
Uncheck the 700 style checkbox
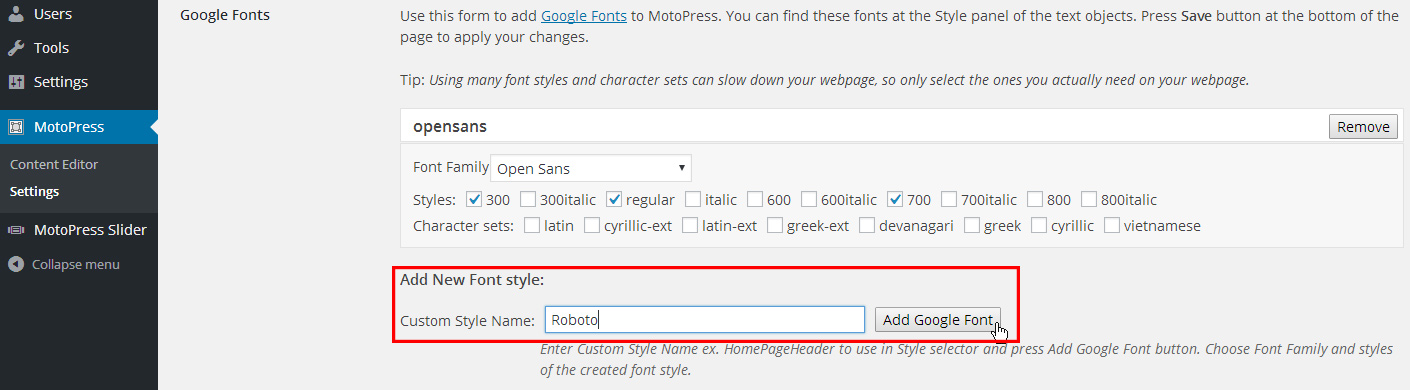pyautogui.click(x=896, y=199)
